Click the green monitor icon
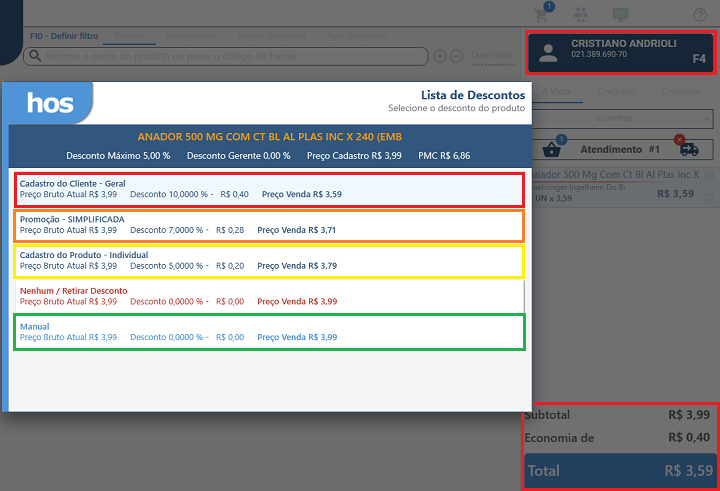 (x=620, y=15)
